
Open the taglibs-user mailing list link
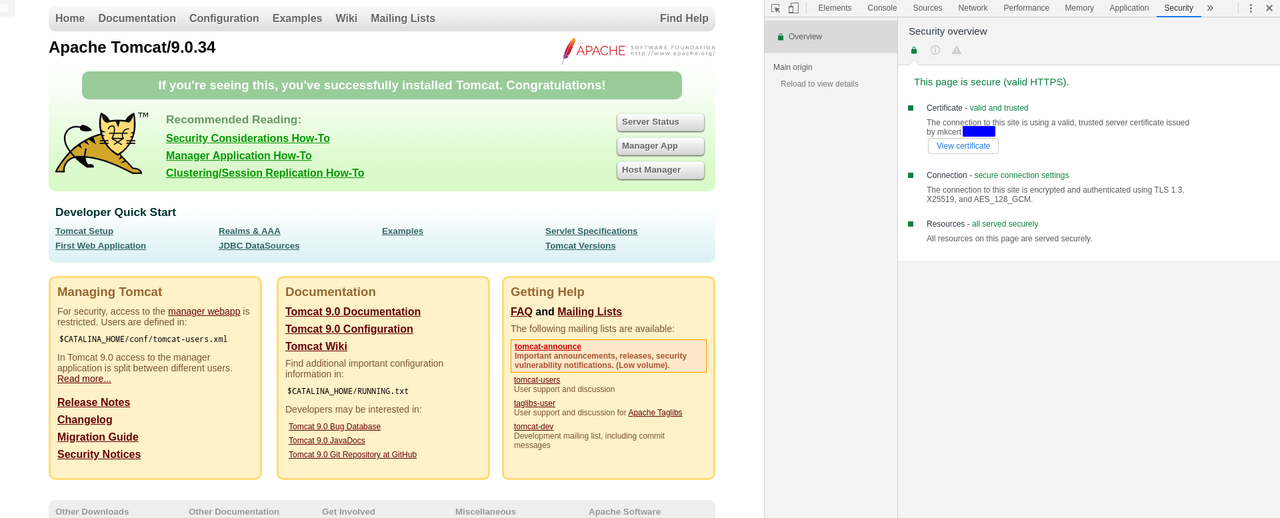click(x=534, y=403)
